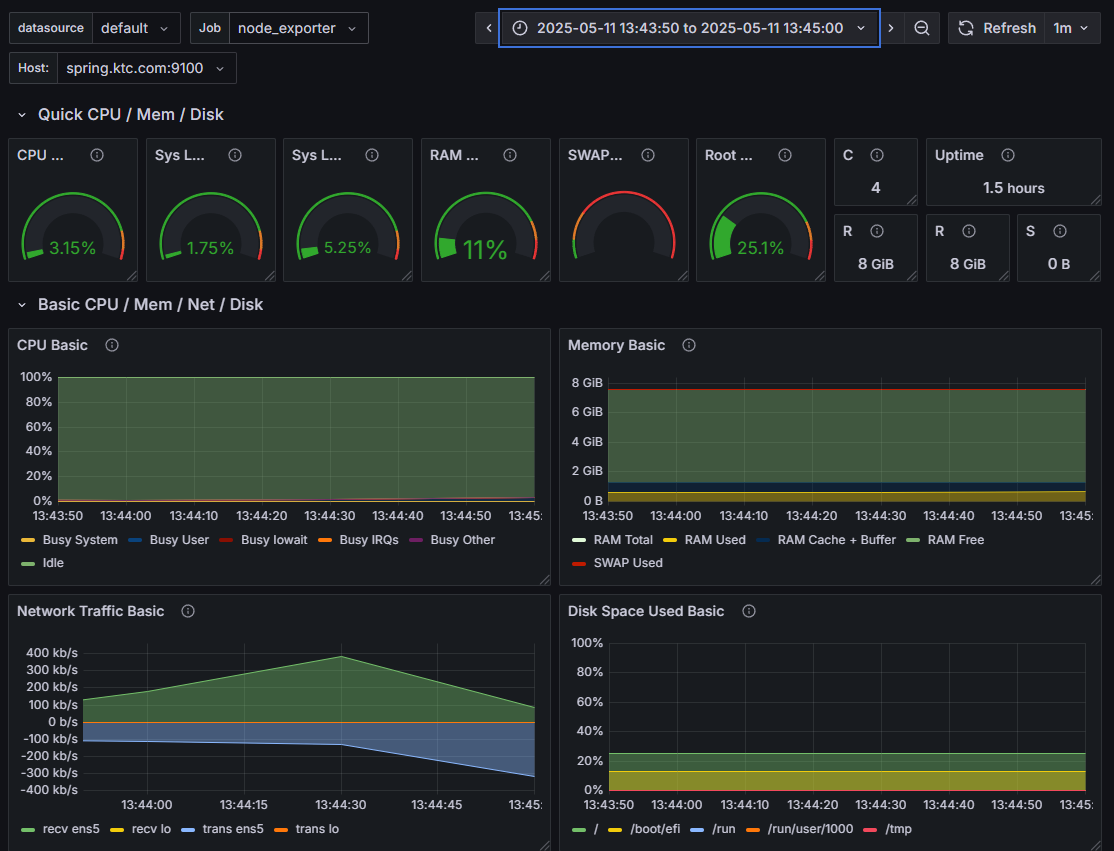
Task: Shift time range forward with the right arrow
Action: (890, 28)
